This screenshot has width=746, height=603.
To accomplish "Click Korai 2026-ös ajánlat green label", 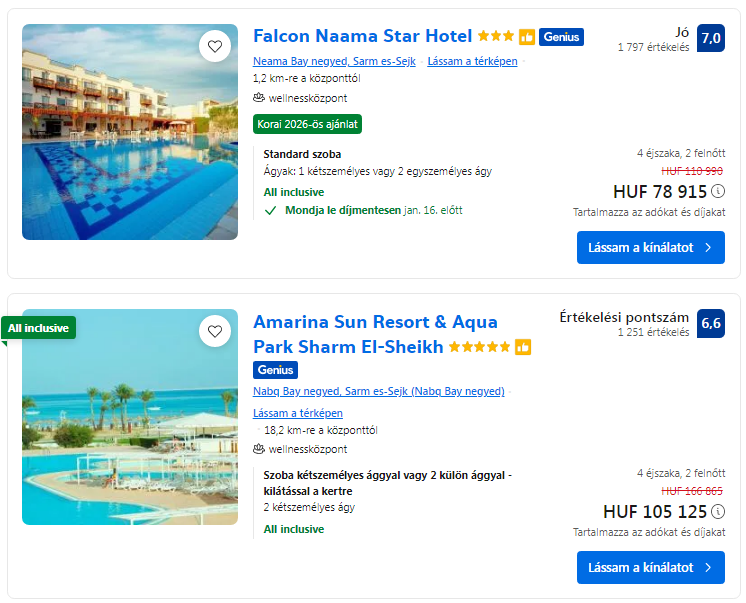I will click(307, 124).
